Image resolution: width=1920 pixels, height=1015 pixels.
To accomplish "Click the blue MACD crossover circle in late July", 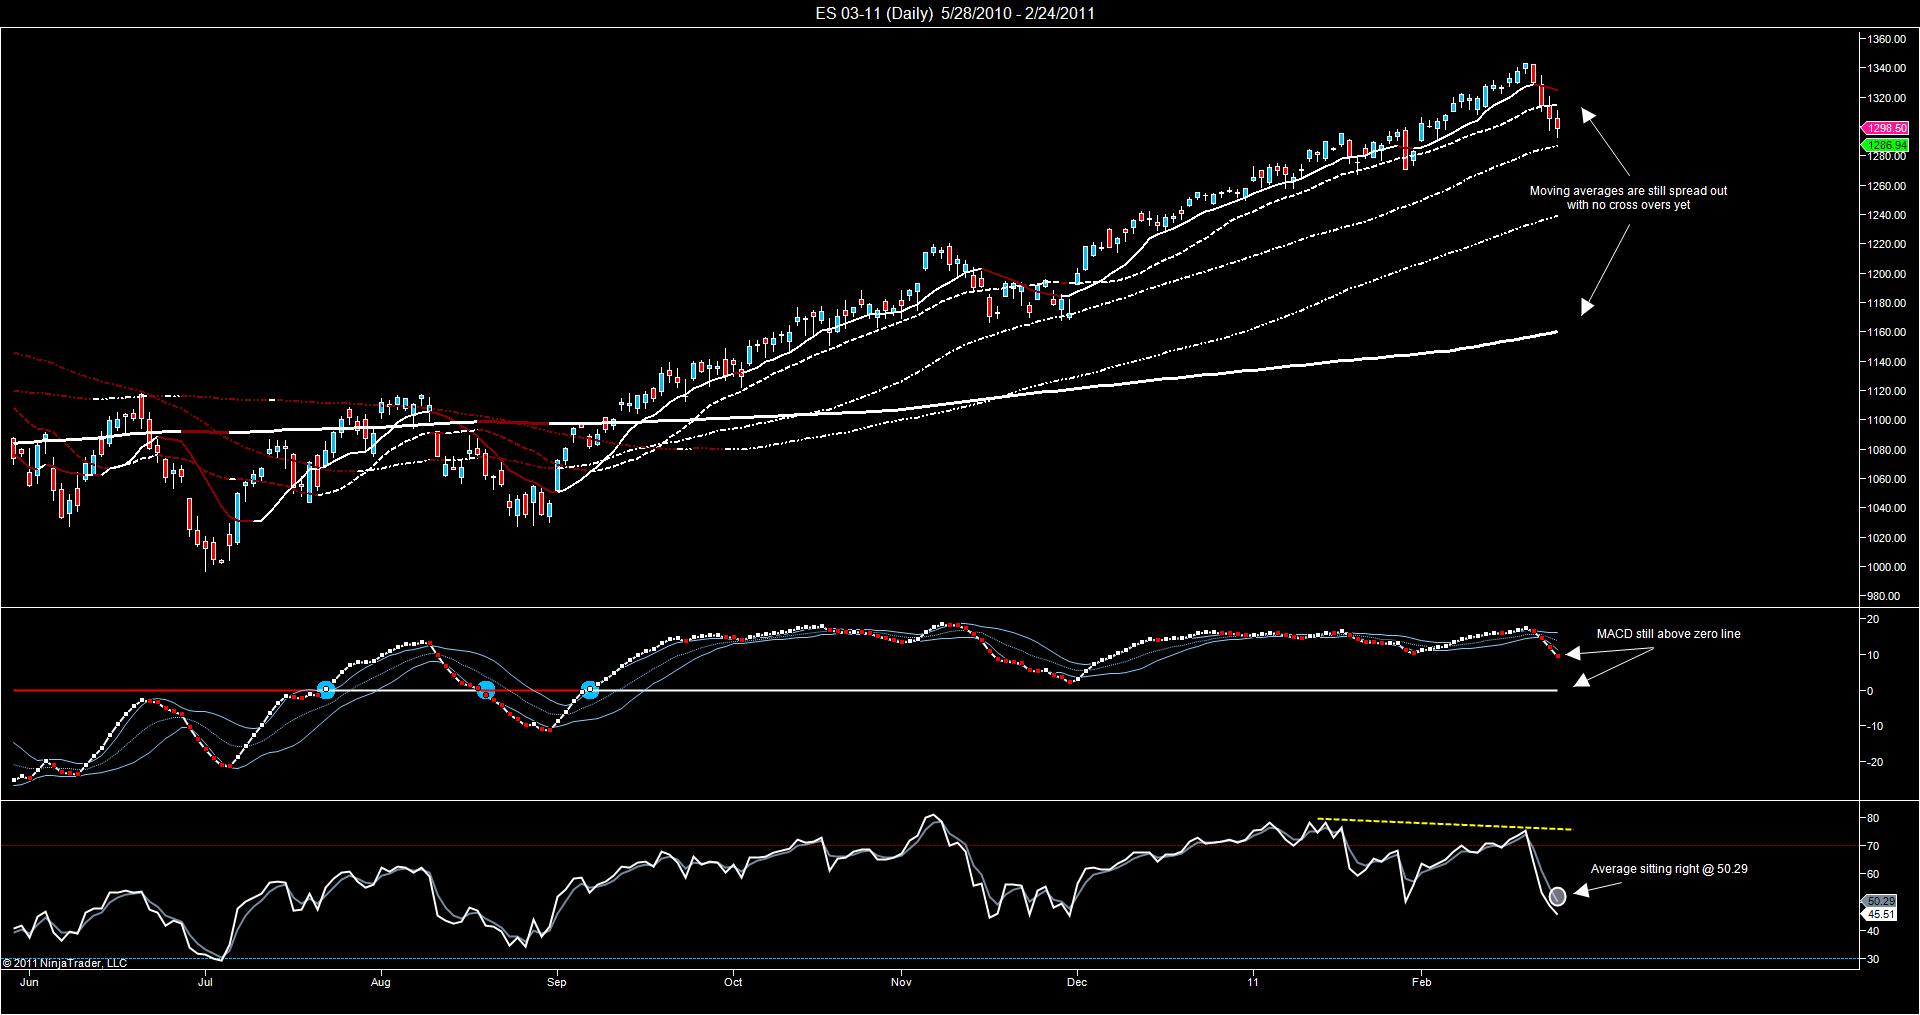I will pos(325,690).
